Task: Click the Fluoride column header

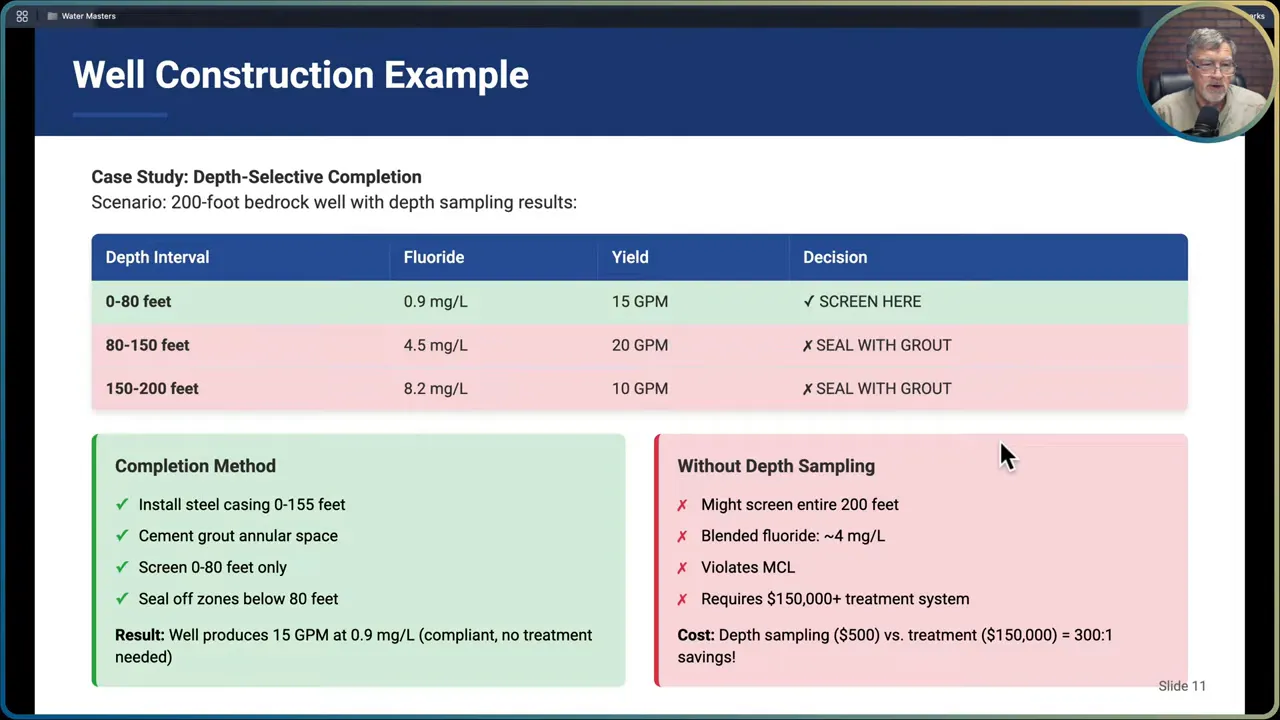Action: 433,257
